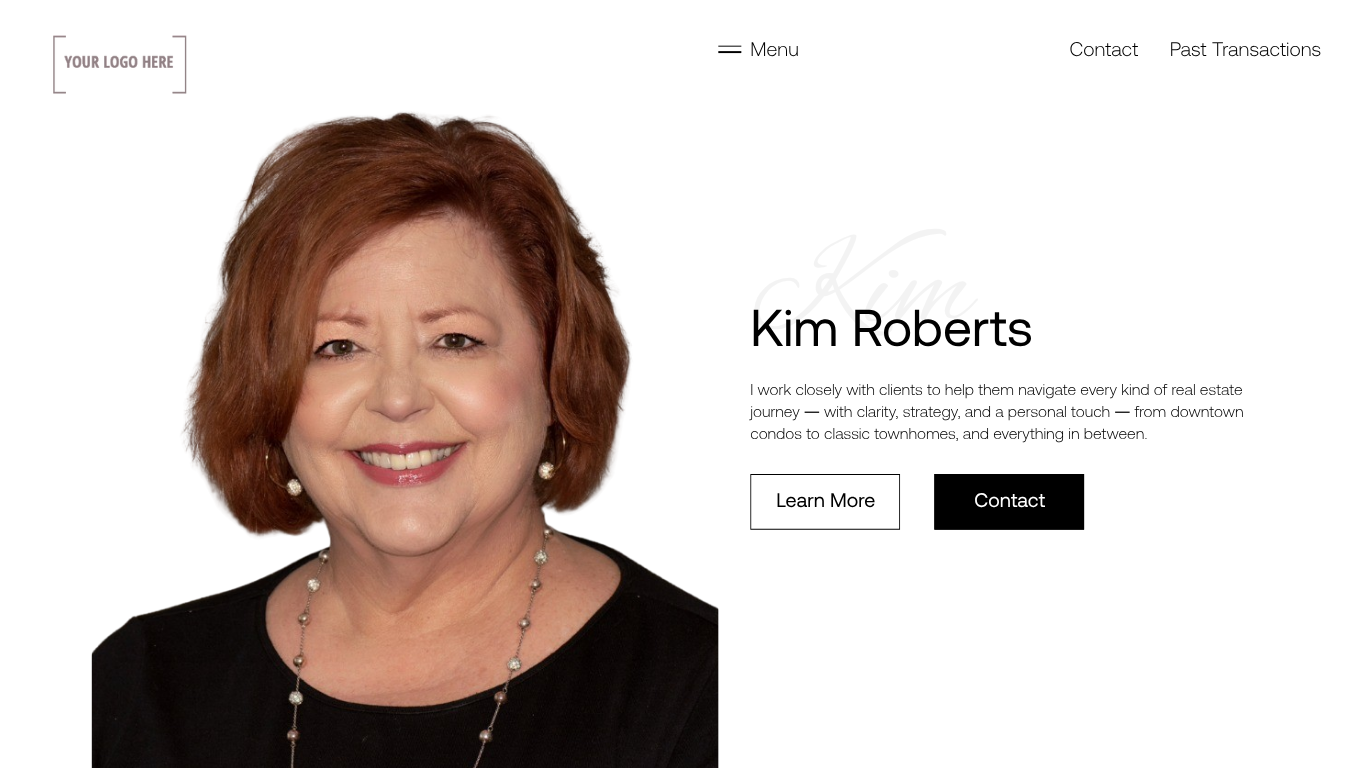The image size is (1366, 768).
Task: Click the Learn More outlined button
Action: tap(825, 501)
